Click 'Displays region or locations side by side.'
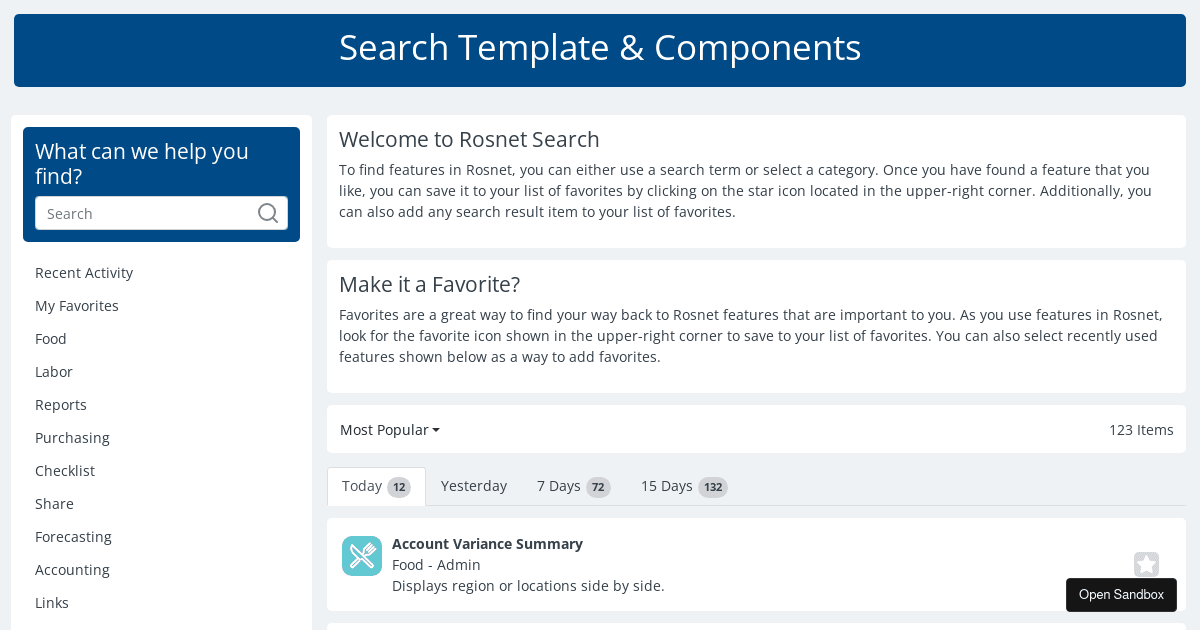This screenshot has width=1200, height=630. (x=528, y=586)
